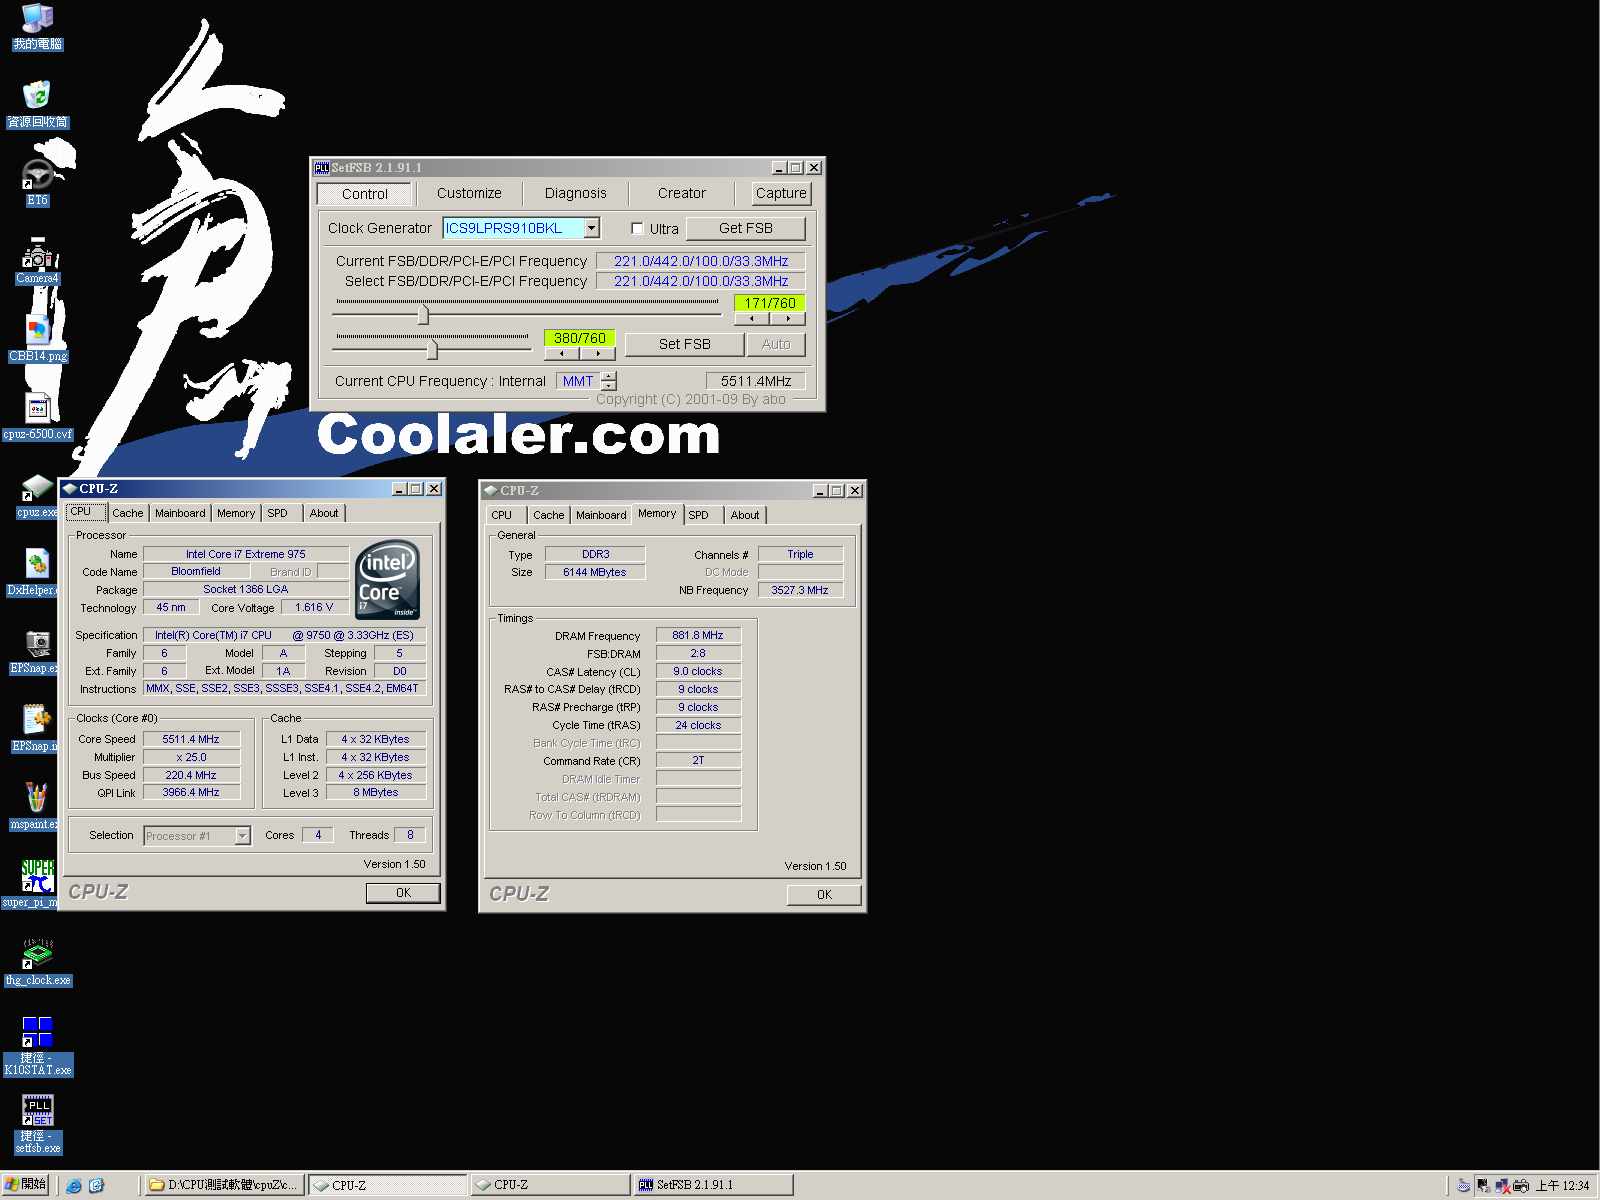Screen dimensions: 1600x1200
Task: Open the cpuz-6500.cvf file icon
Action: tap(37, 417)
